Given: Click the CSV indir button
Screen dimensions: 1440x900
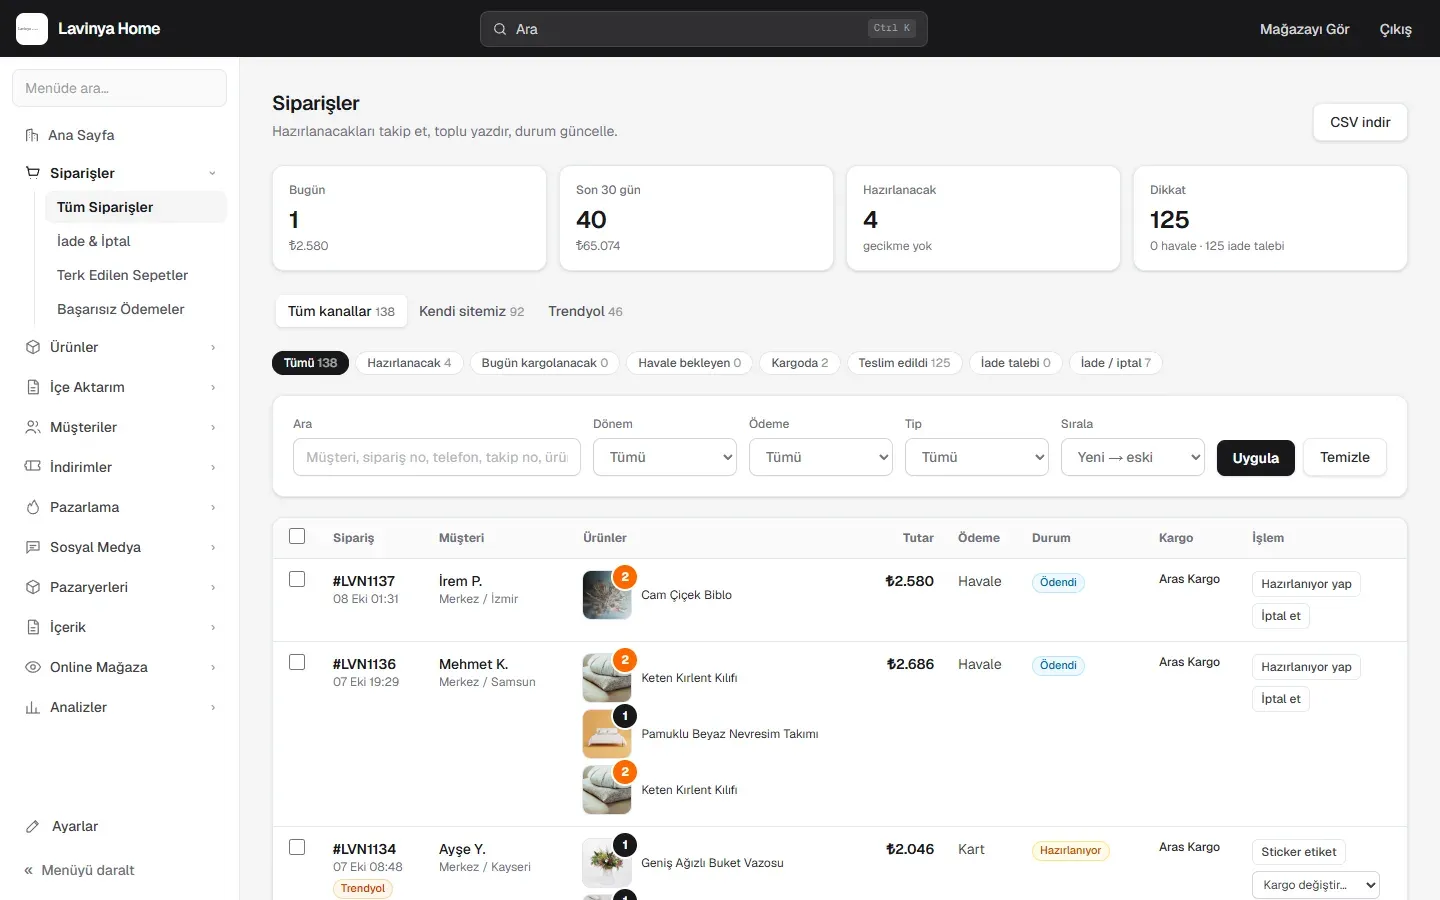Looking at the screenshot, I should (1360, 122).
